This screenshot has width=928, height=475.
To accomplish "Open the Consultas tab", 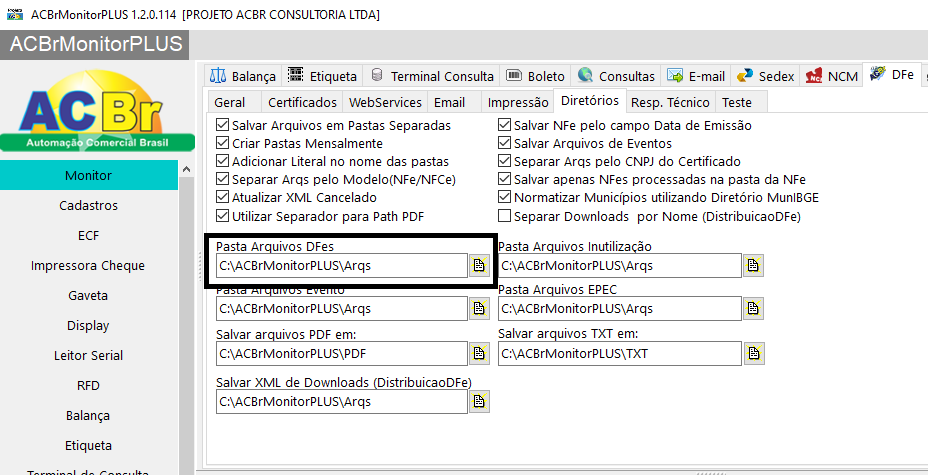I will coord(616,76).
